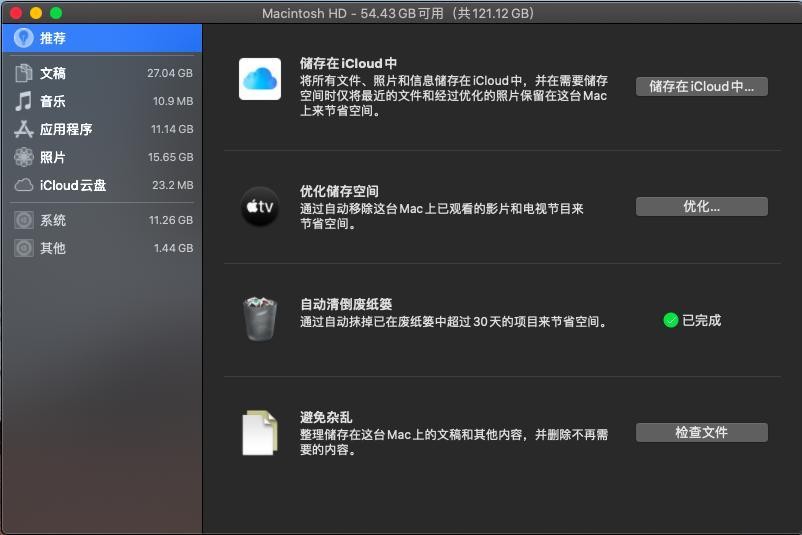Click the 1.44 GB other size

coord(173,248)
